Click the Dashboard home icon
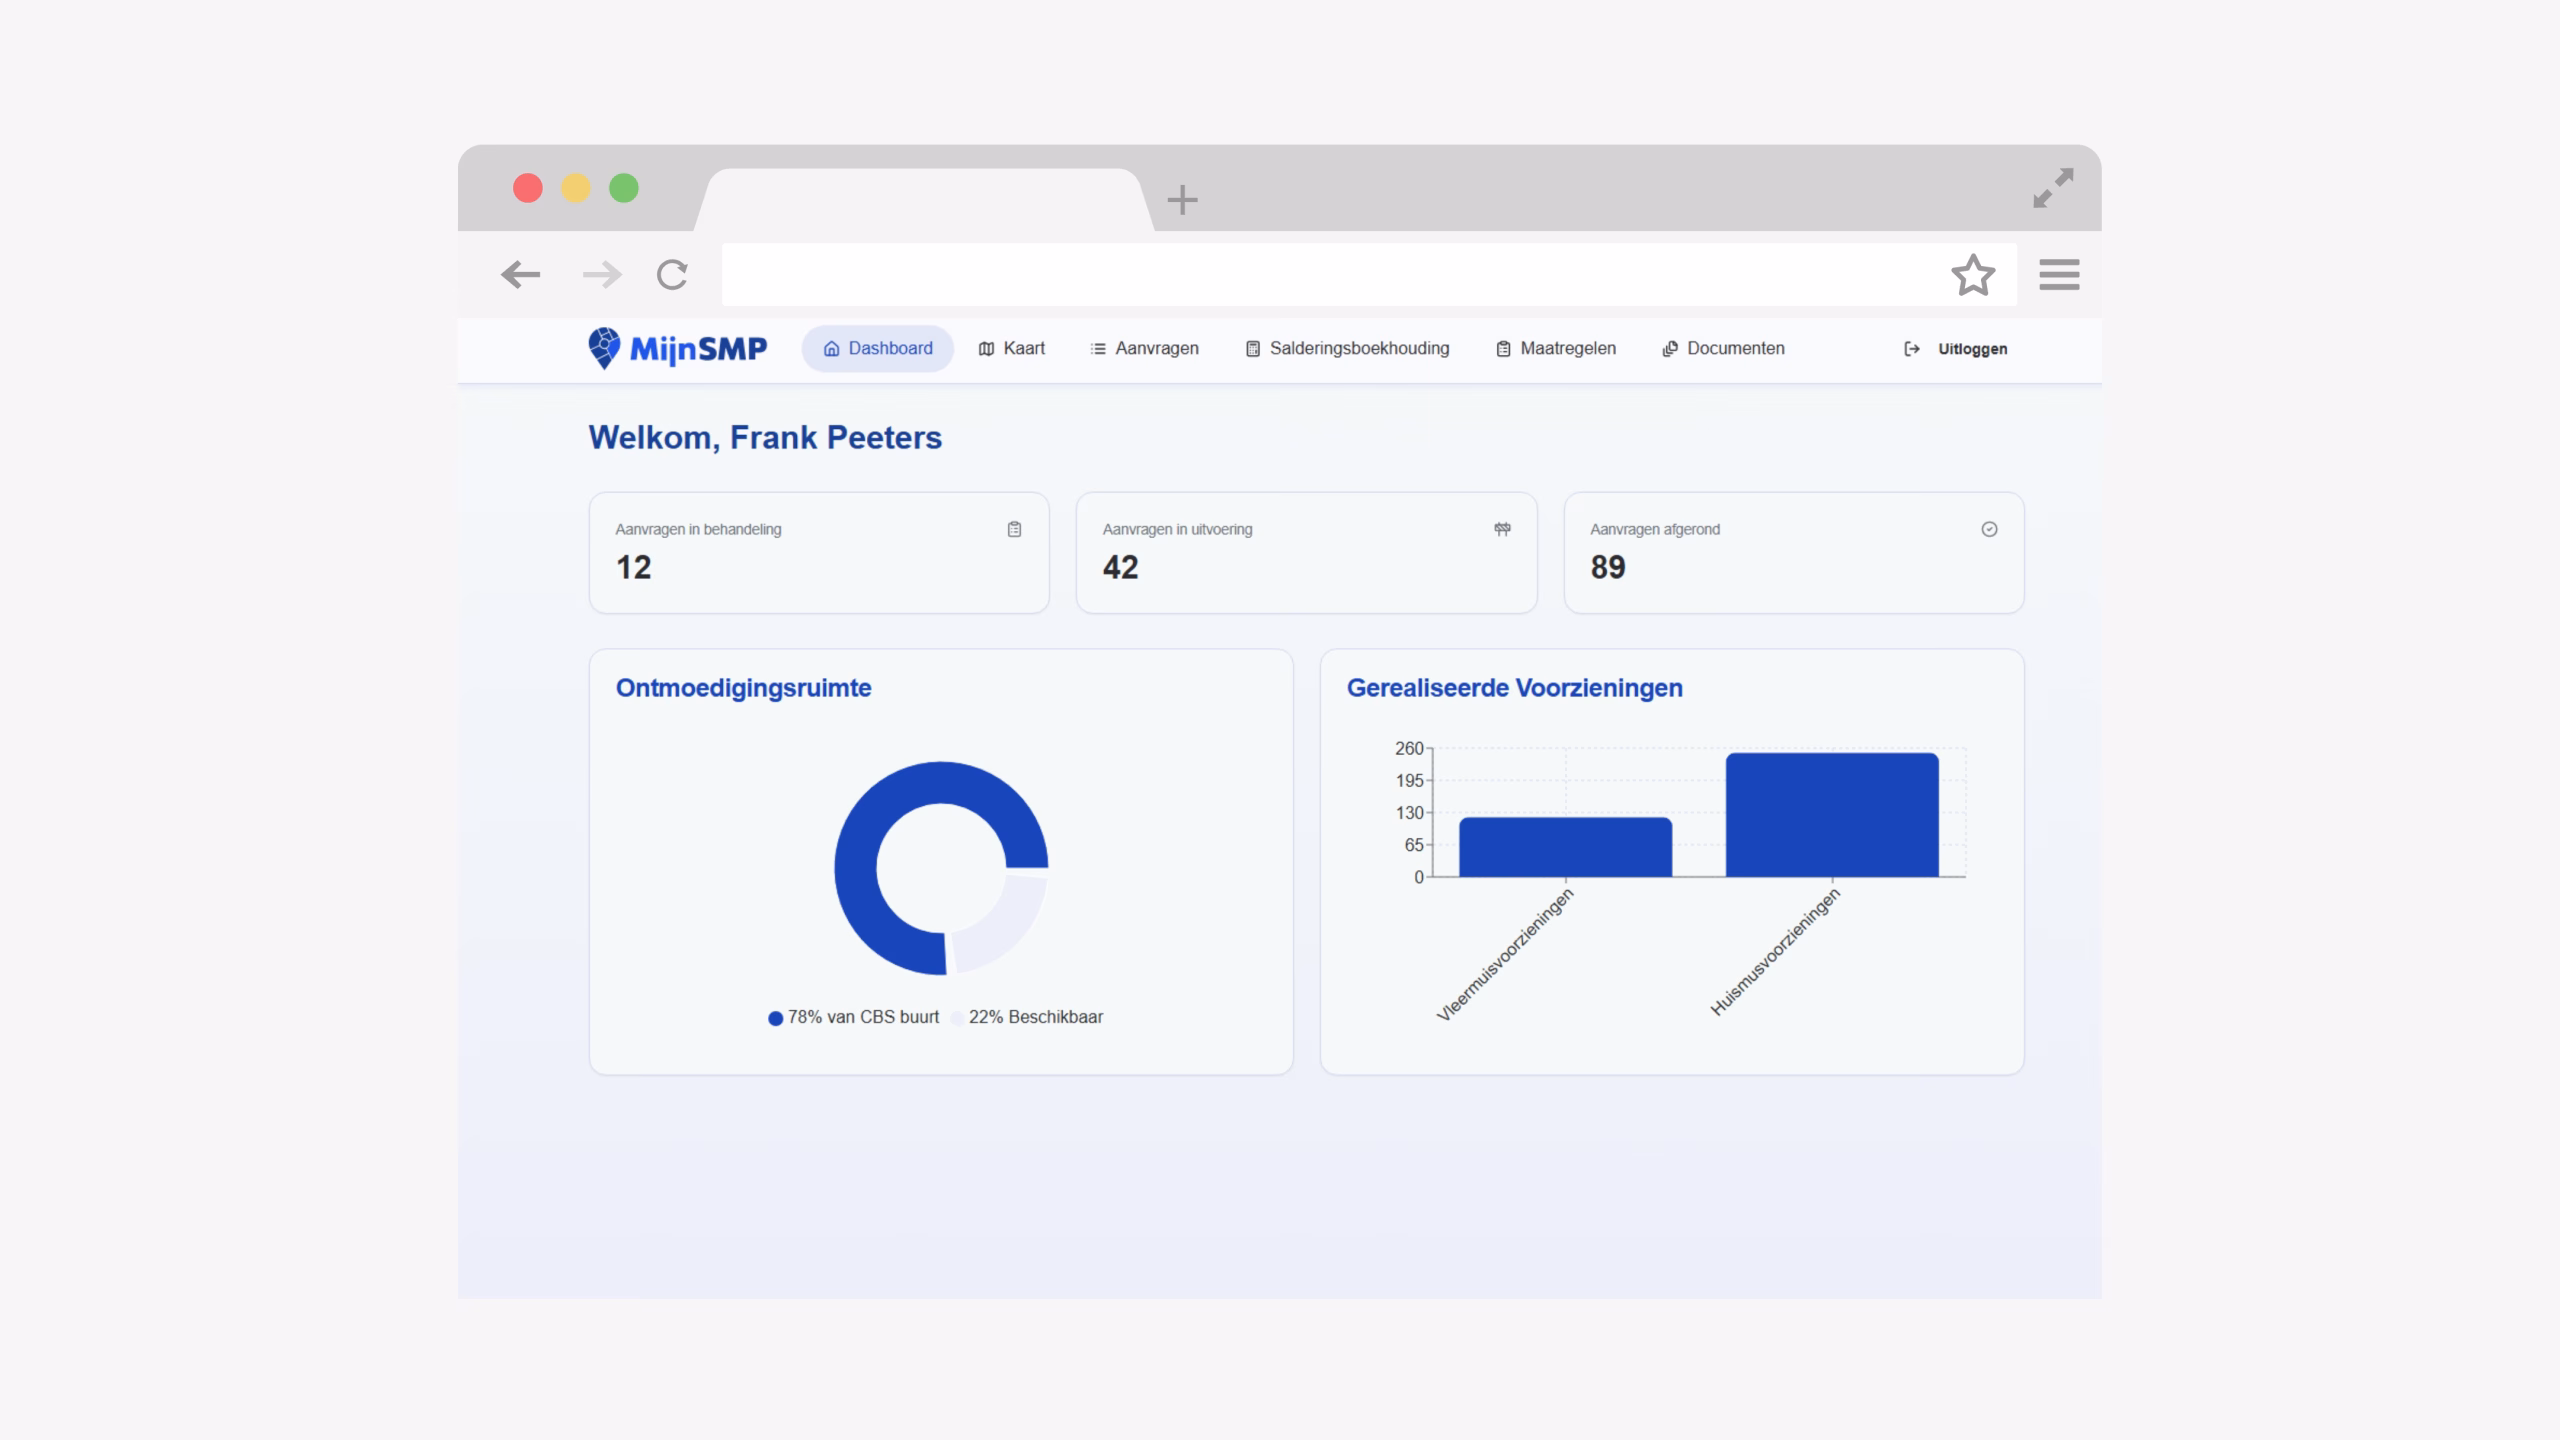This screenshot has height=1440, width=2560. coord(831,348)
